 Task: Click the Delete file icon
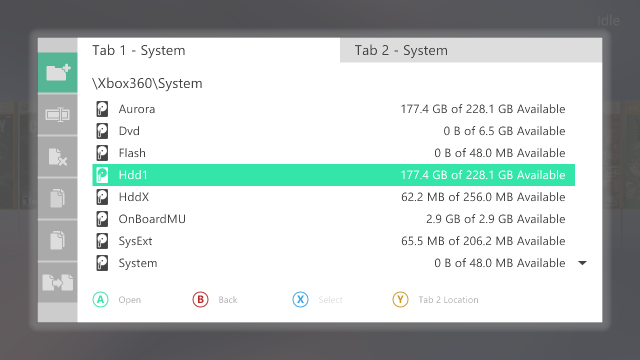58,157
